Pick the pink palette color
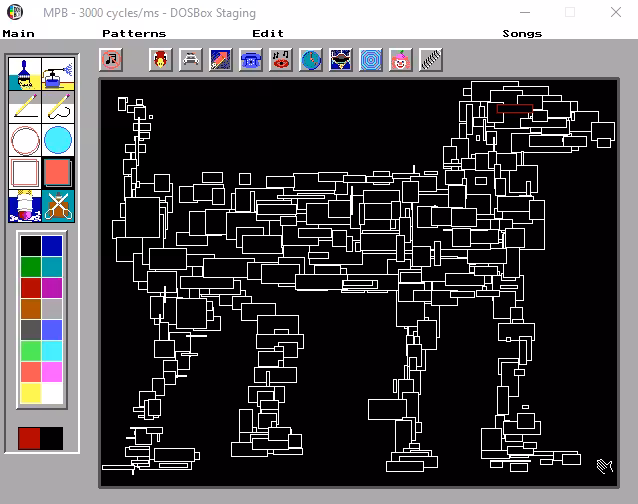Viewport: 638px width, 504px height. click(x=52, y=372)
